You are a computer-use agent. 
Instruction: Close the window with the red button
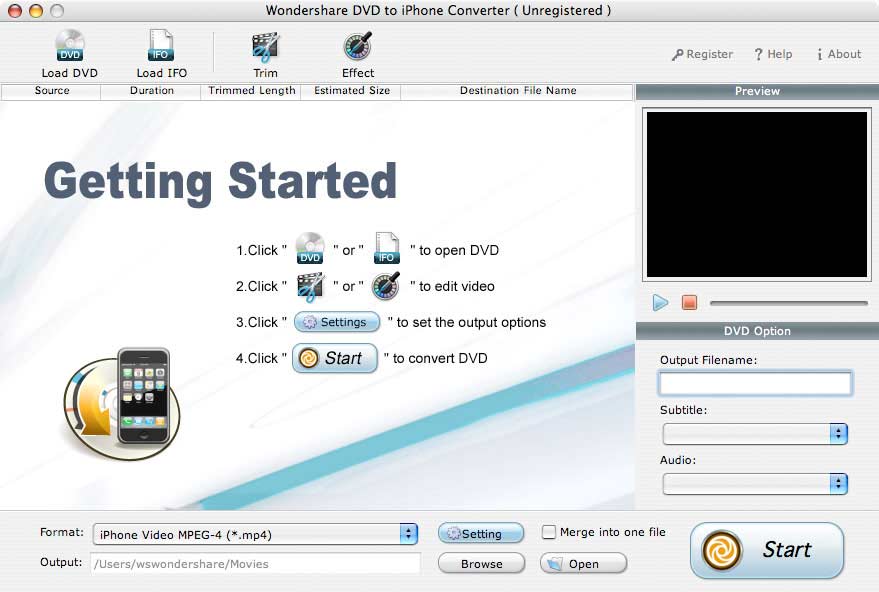15,11
